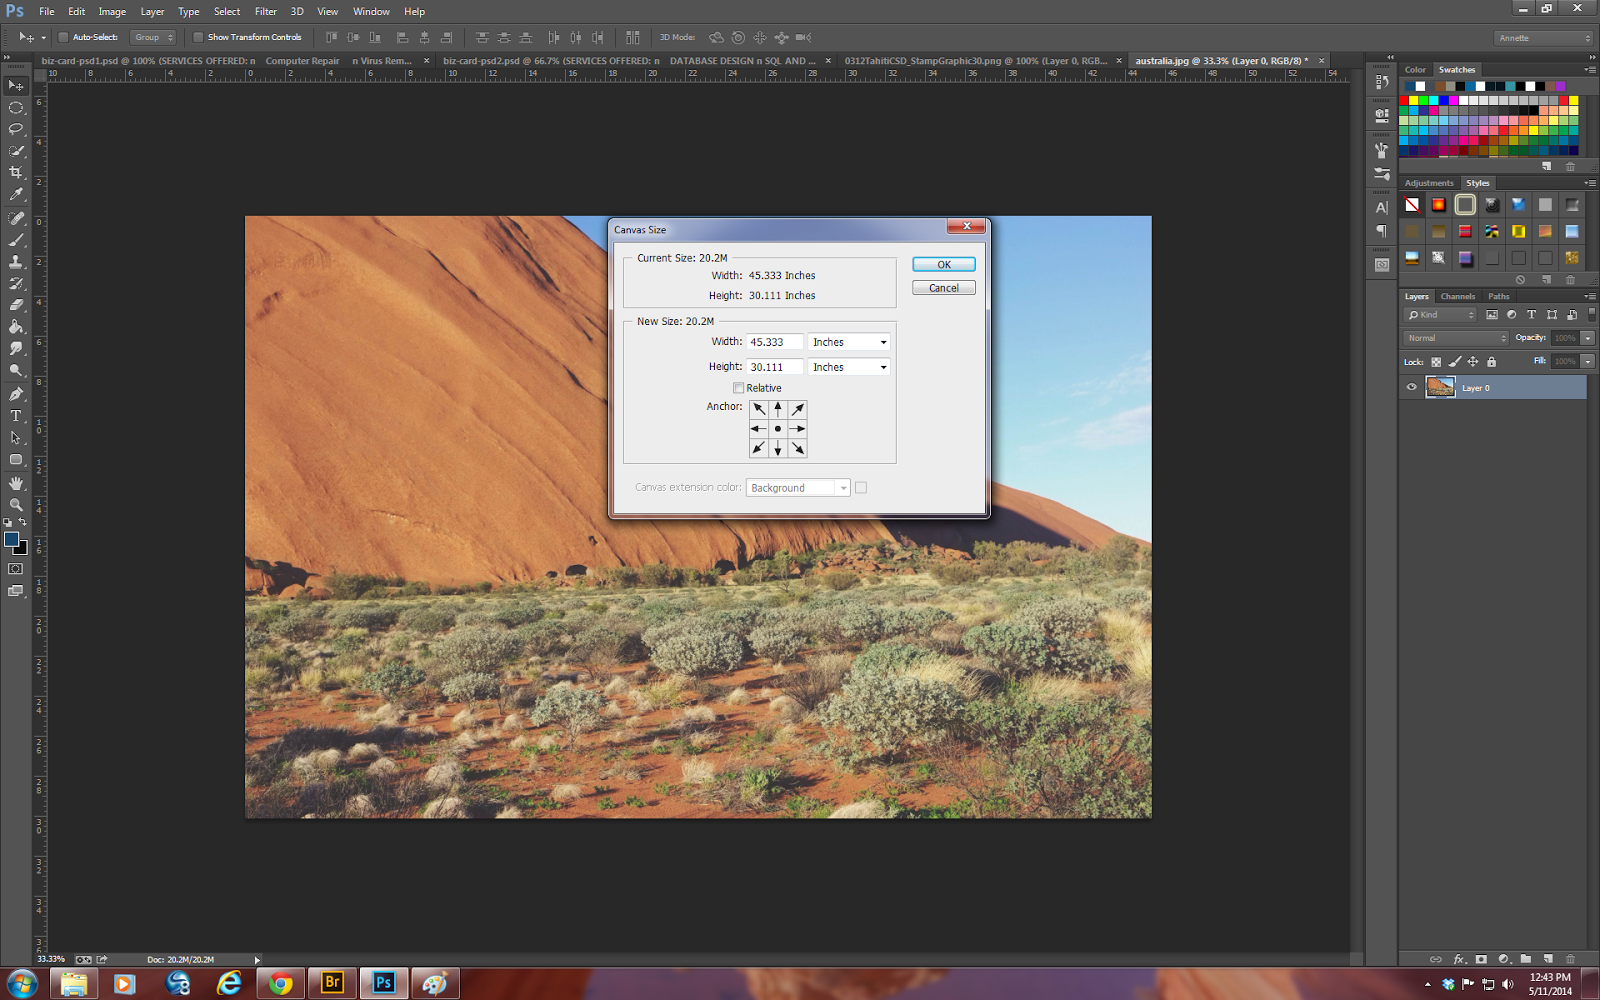
Task: Open the Image menu
Action: 112,12
